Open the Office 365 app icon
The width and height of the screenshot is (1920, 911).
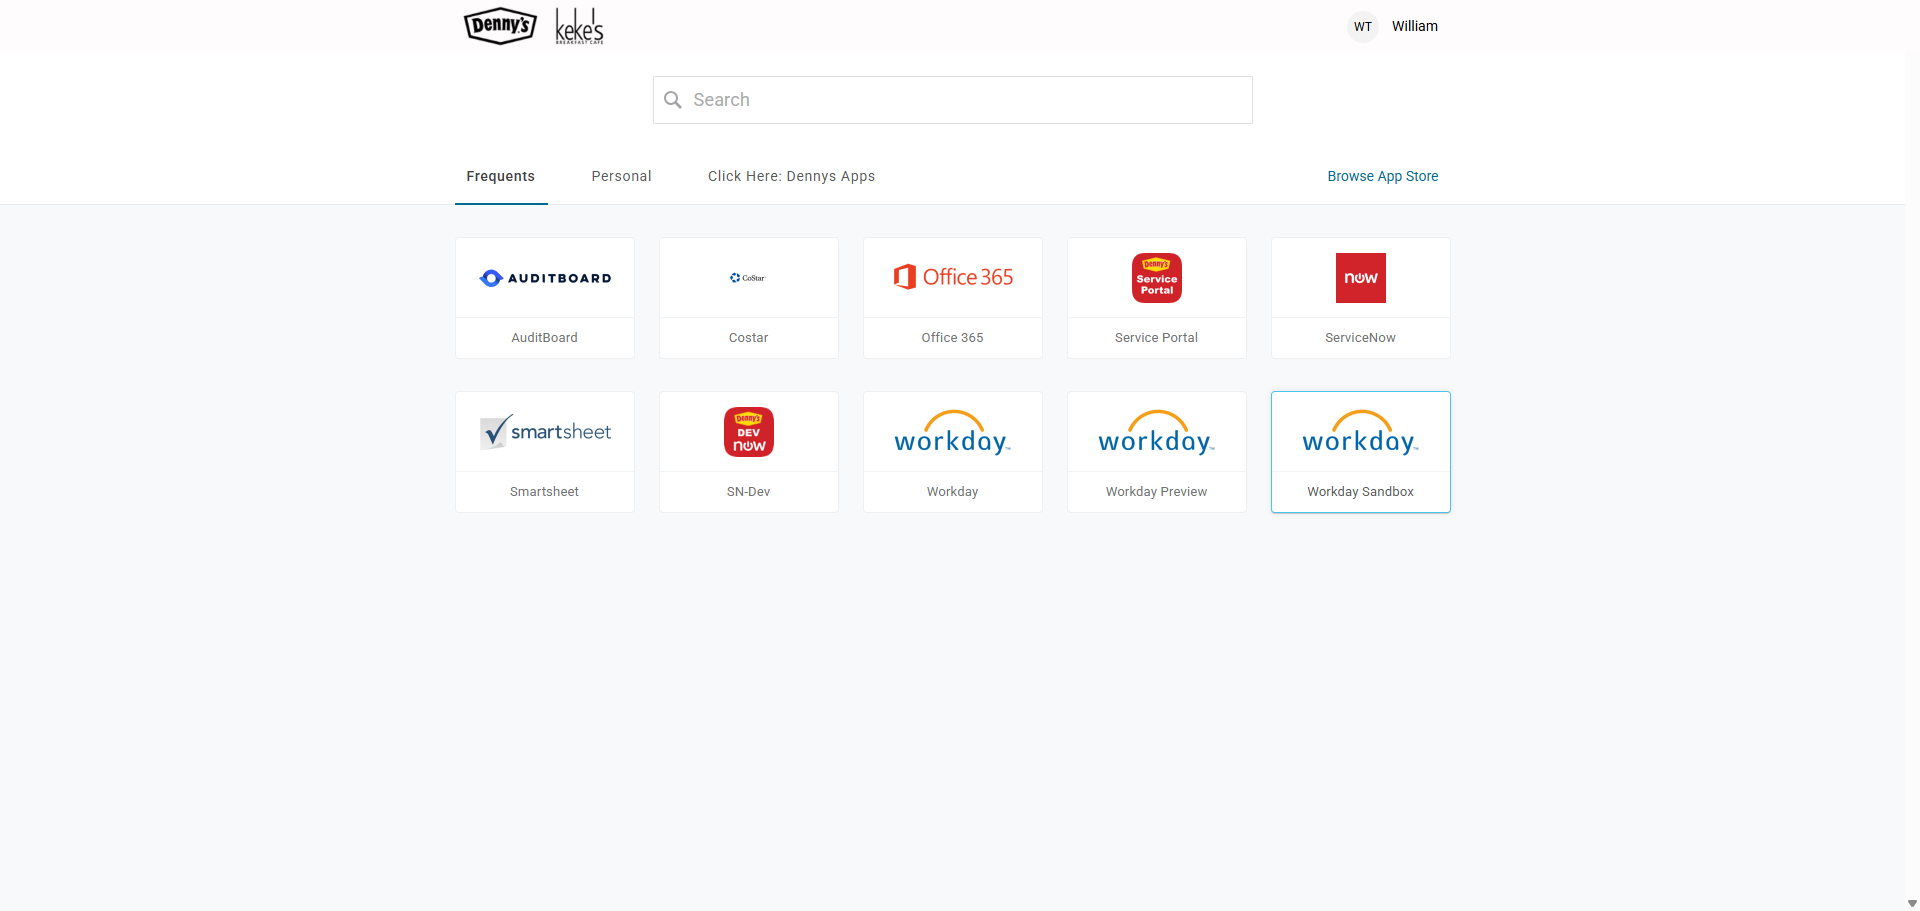[952, 278]
